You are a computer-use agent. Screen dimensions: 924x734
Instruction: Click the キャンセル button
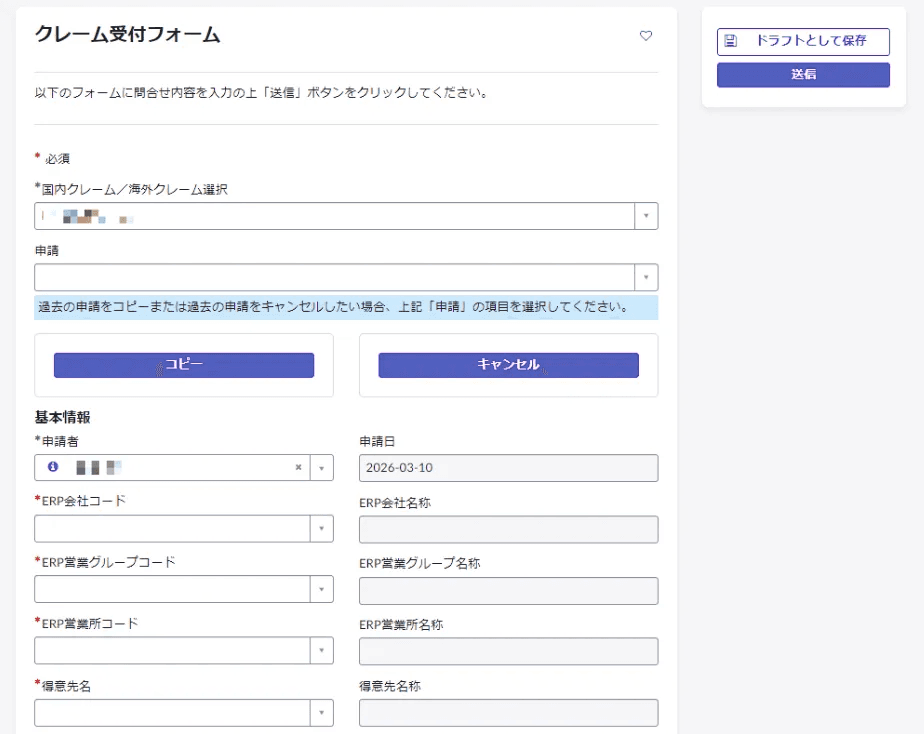(508, 365)
